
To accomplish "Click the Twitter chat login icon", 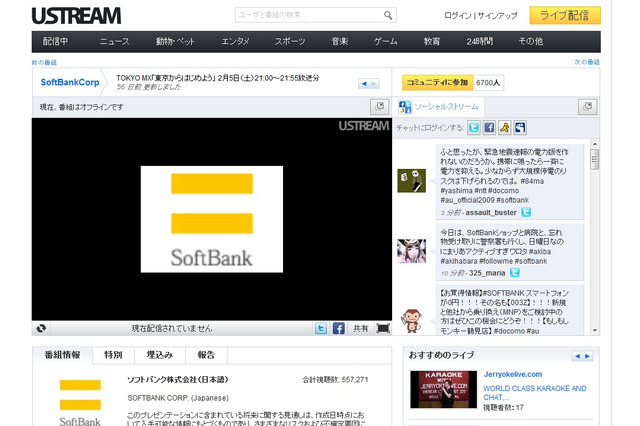I will (473, 128).
